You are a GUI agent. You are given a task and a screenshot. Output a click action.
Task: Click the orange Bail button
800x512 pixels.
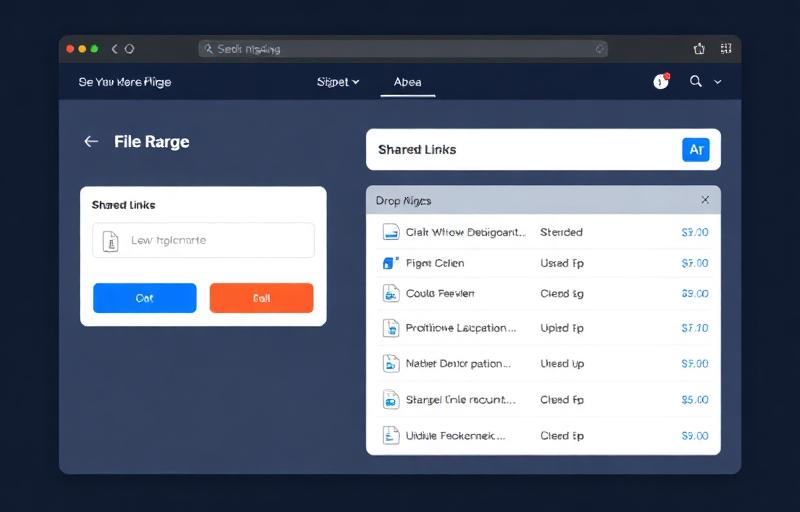261,298
